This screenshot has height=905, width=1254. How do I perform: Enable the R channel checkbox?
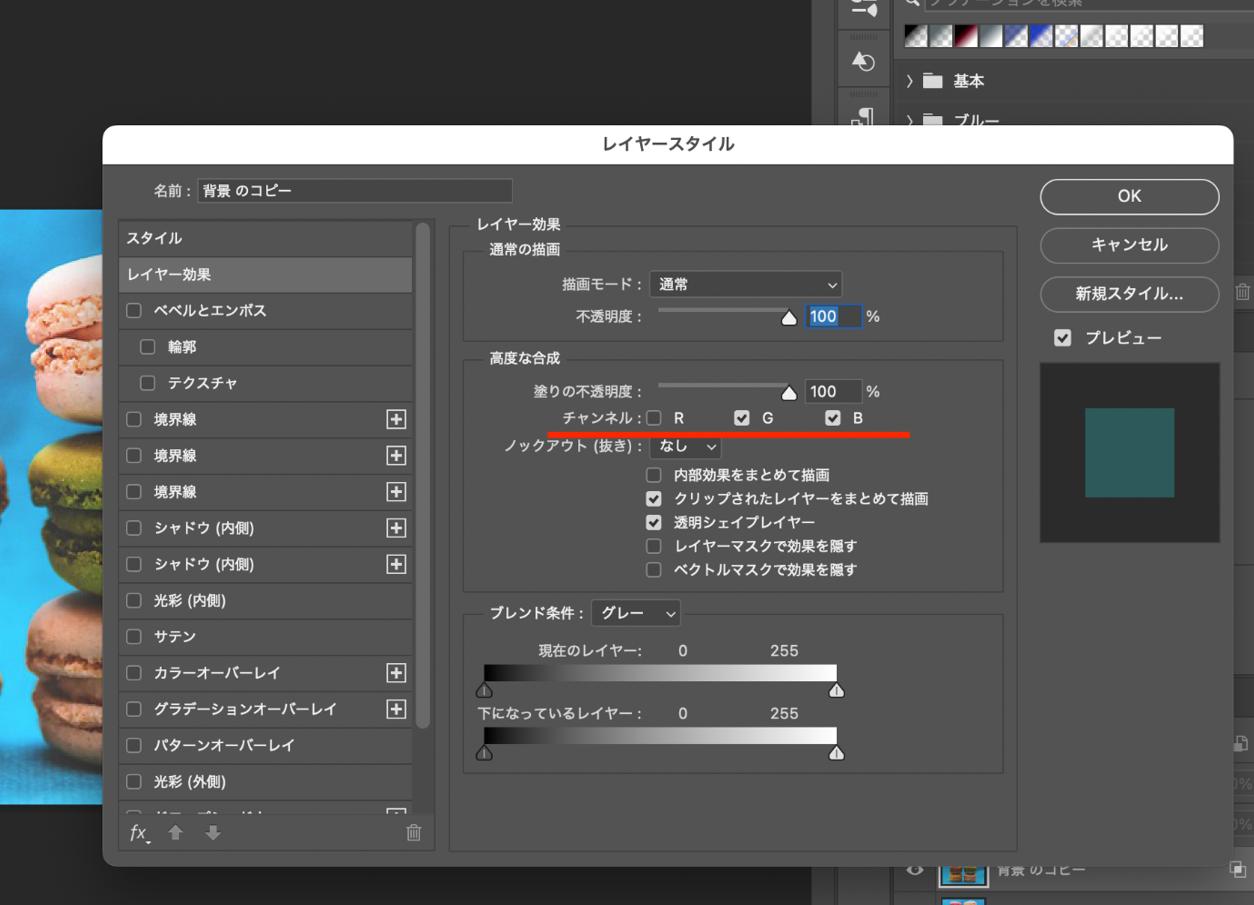(654, 417)
